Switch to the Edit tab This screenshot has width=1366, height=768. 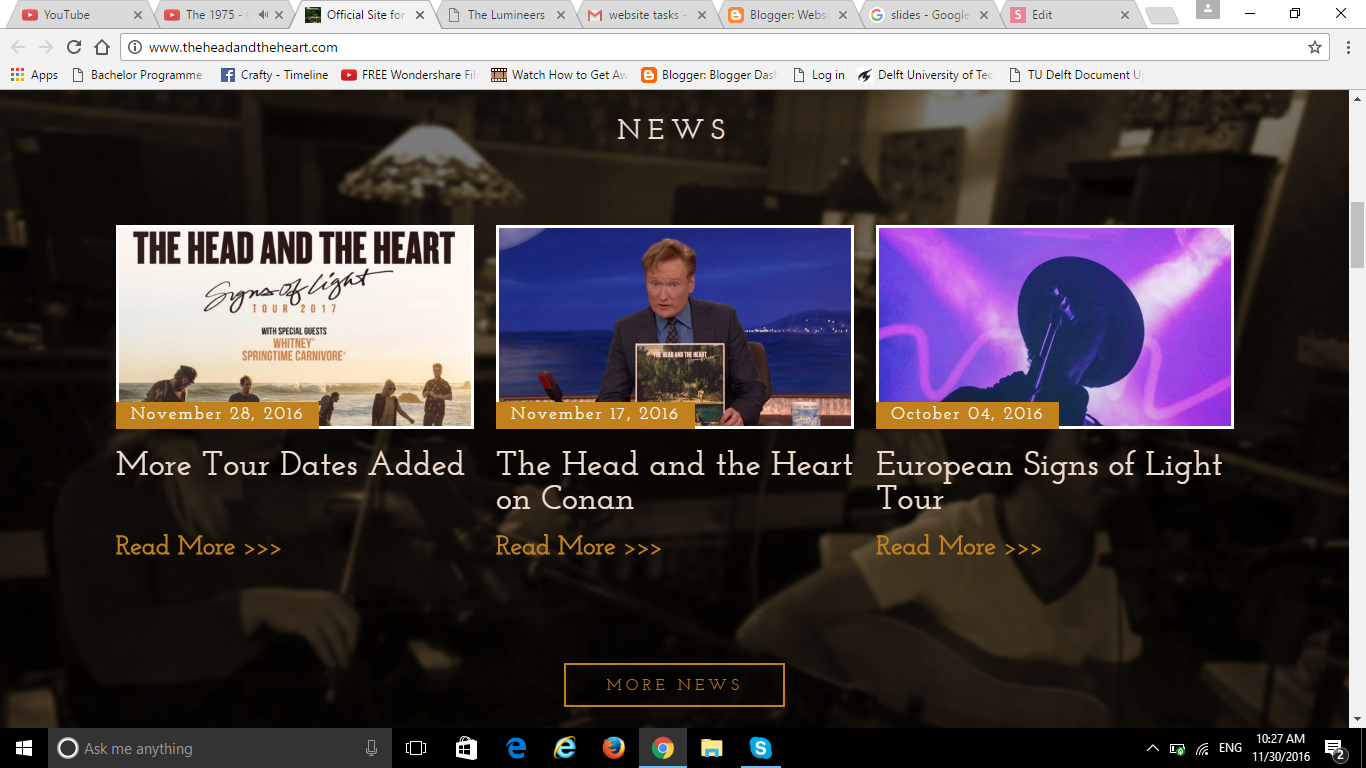pos(1072,15)
